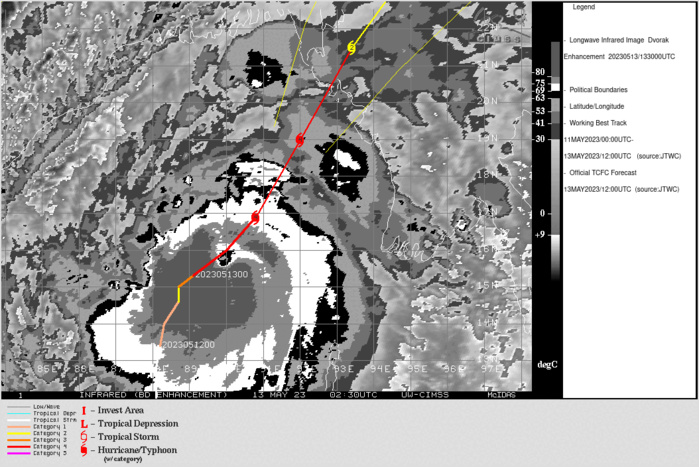699x467 pixels.
Task: Click the degC unit label
Action: [547, 362]
